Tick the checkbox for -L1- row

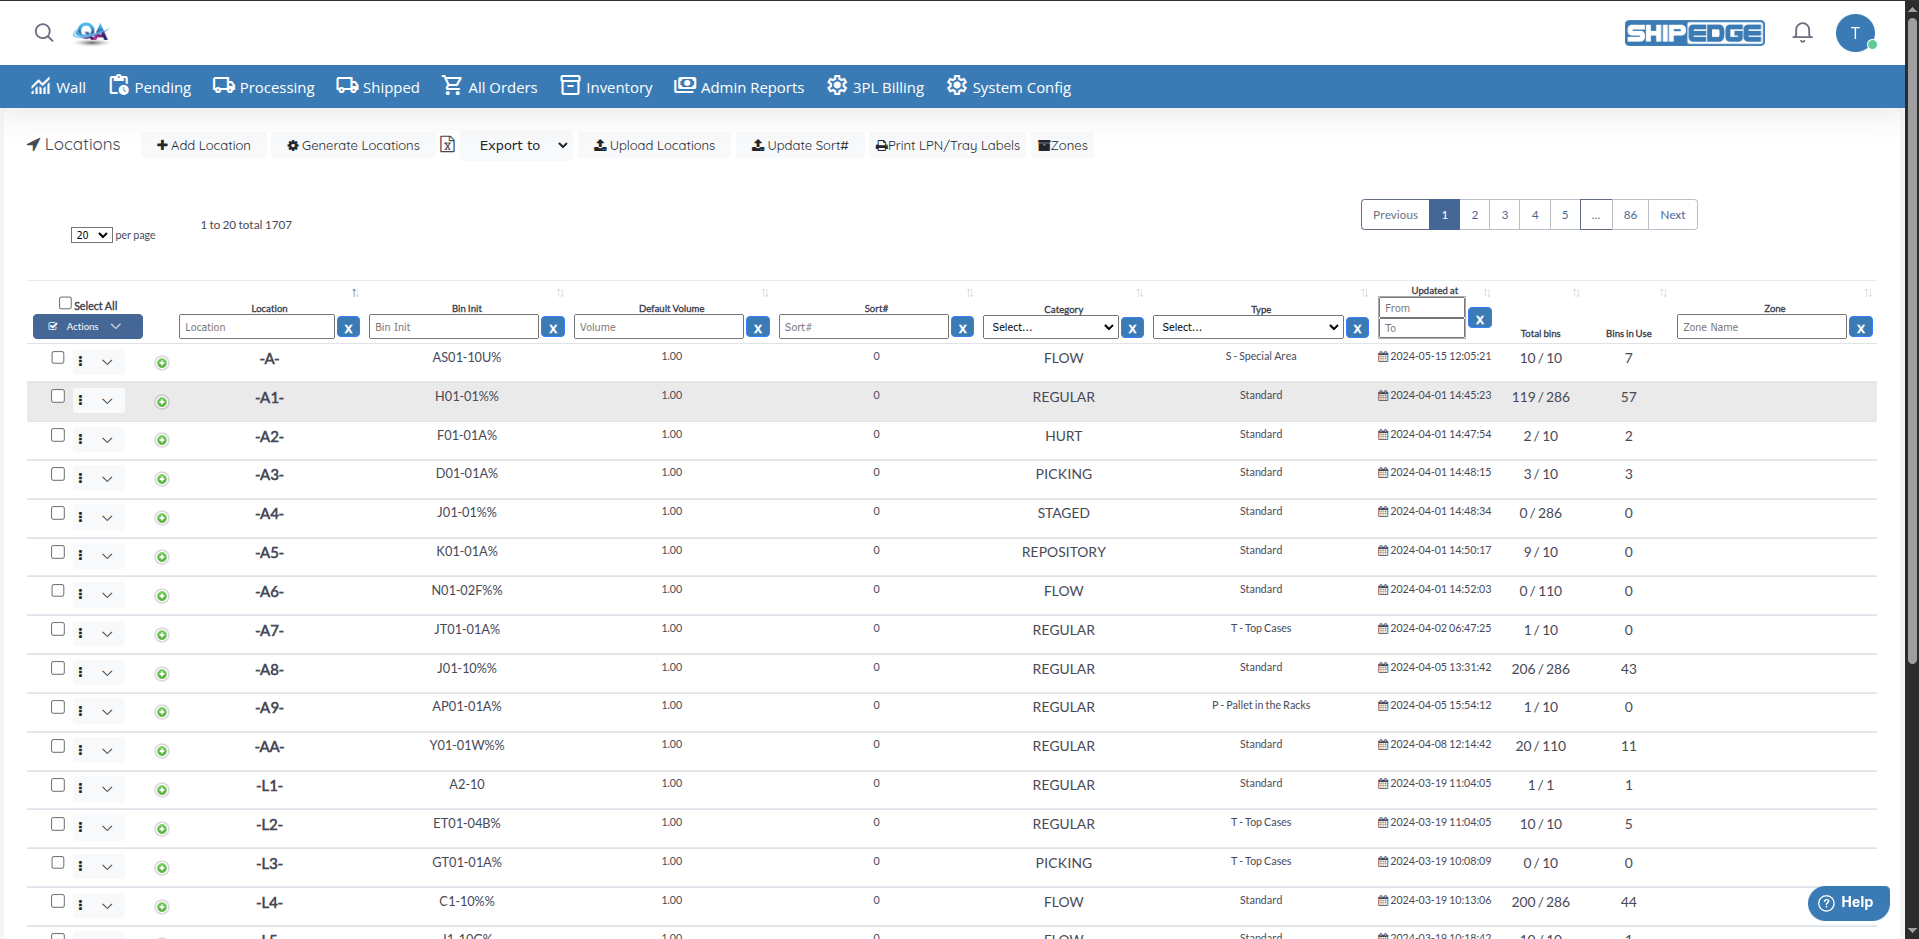point(58,785)
